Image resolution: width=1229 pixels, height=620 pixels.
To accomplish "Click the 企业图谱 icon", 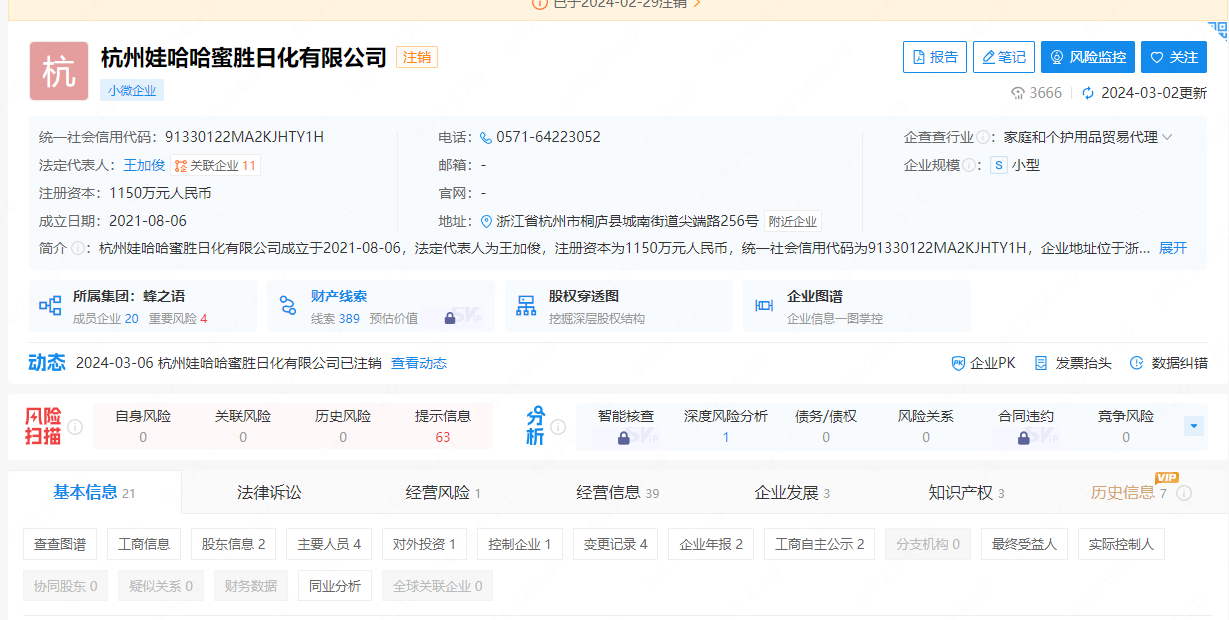I will (764, 306).
